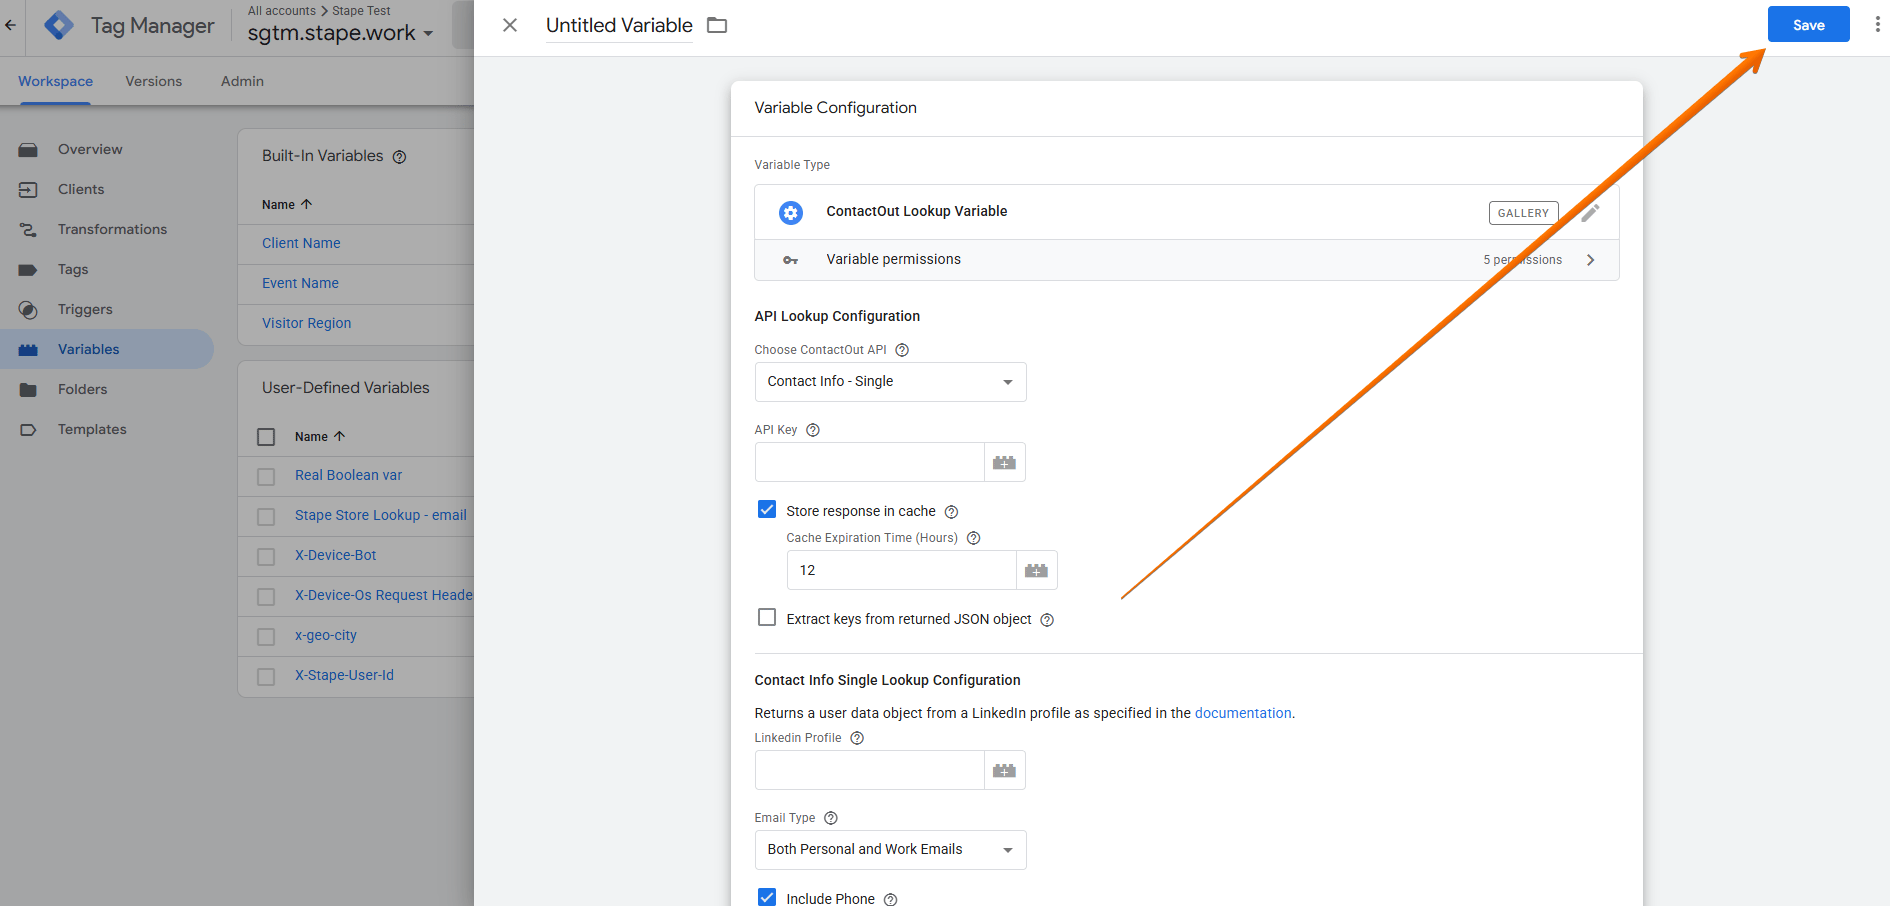Screen dimensions: 1890x906
Task: Insert variable into Cache Expiration Time field
Action: pos(1037,570)
